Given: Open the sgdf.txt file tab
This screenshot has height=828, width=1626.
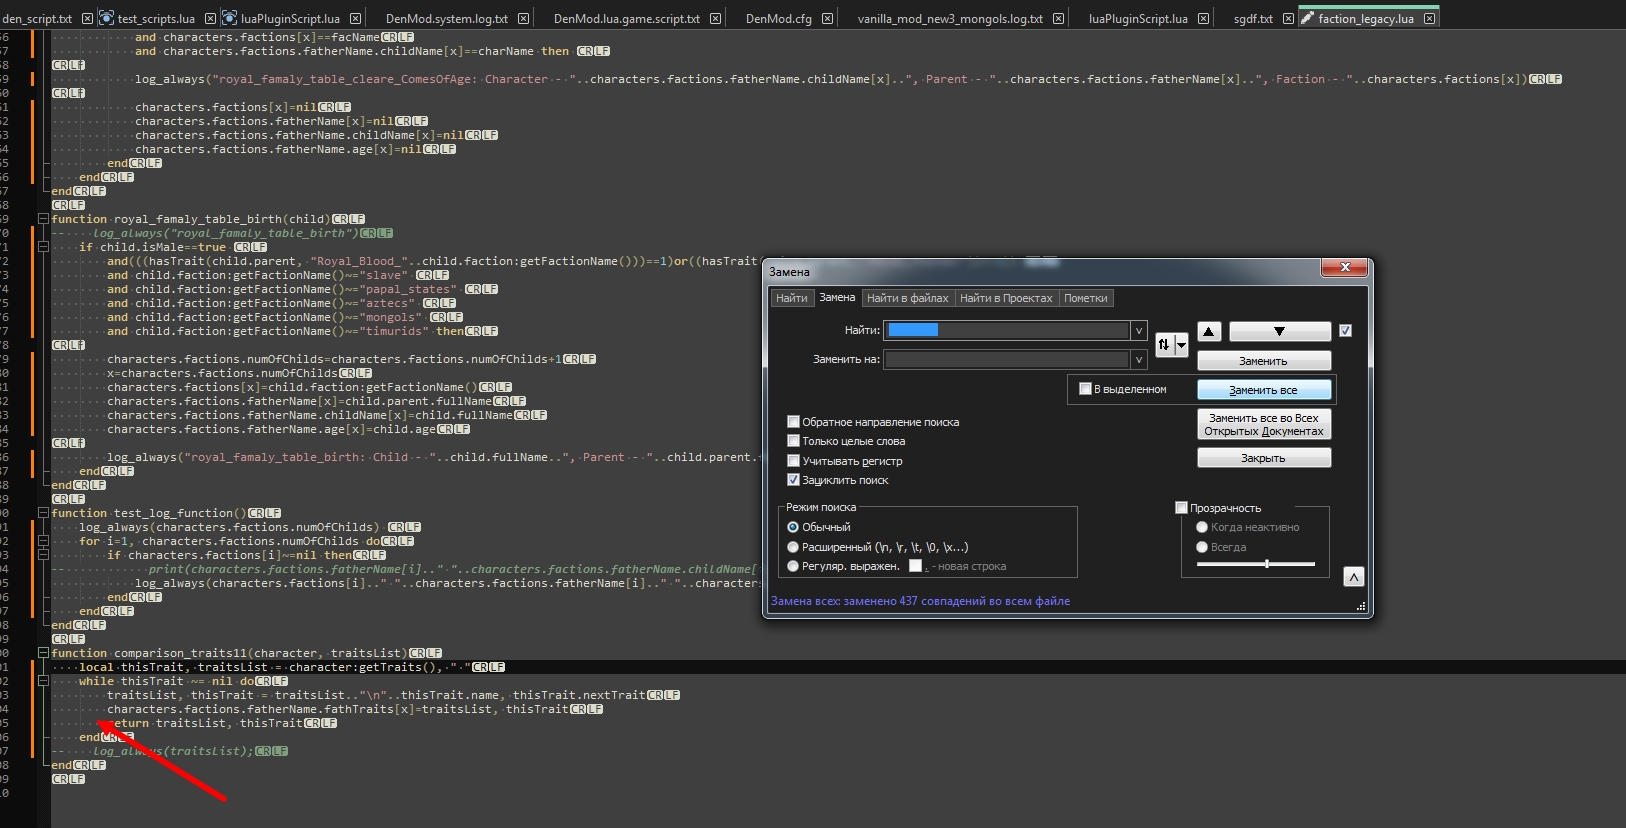Looking at the screenshot, I should [1252, 19].
